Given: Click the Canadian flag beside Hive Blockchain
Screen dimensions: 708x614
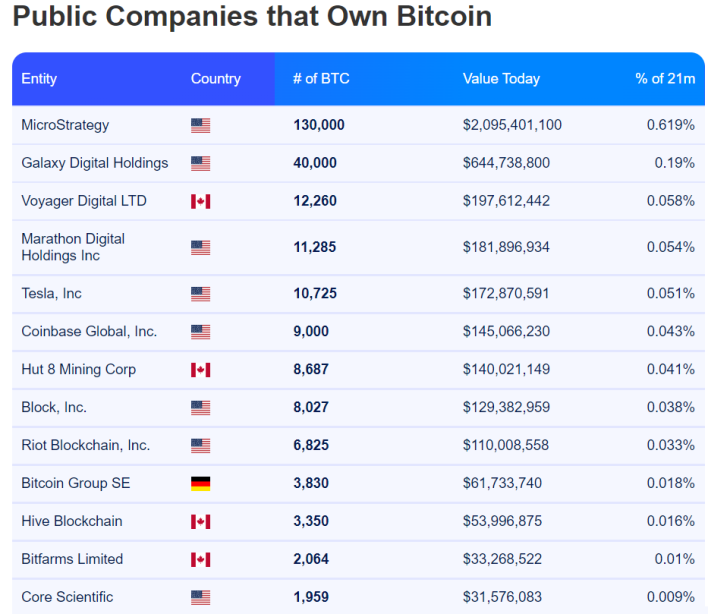Looking at the screenshot, I should tap(200, 521).
